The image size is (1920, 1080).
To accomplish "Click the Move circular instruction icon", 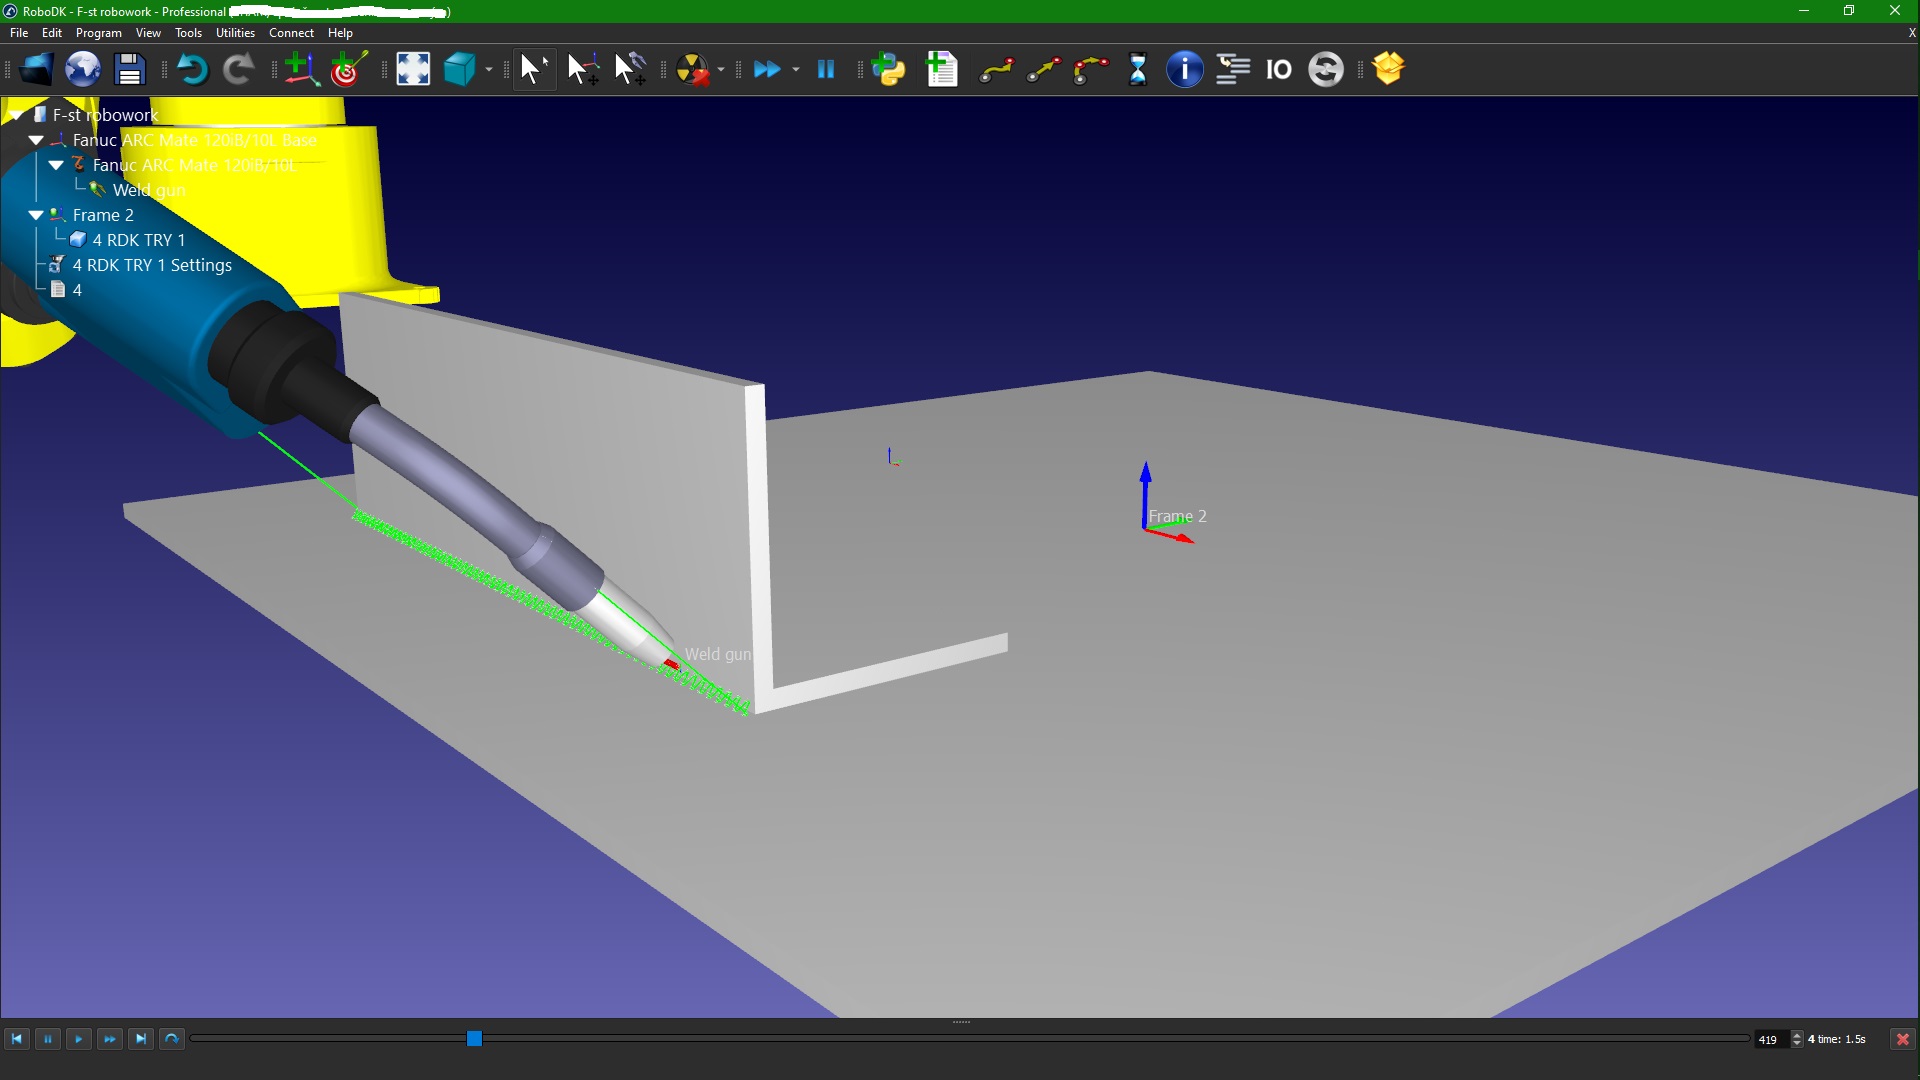I will (x=1091, y=69).
